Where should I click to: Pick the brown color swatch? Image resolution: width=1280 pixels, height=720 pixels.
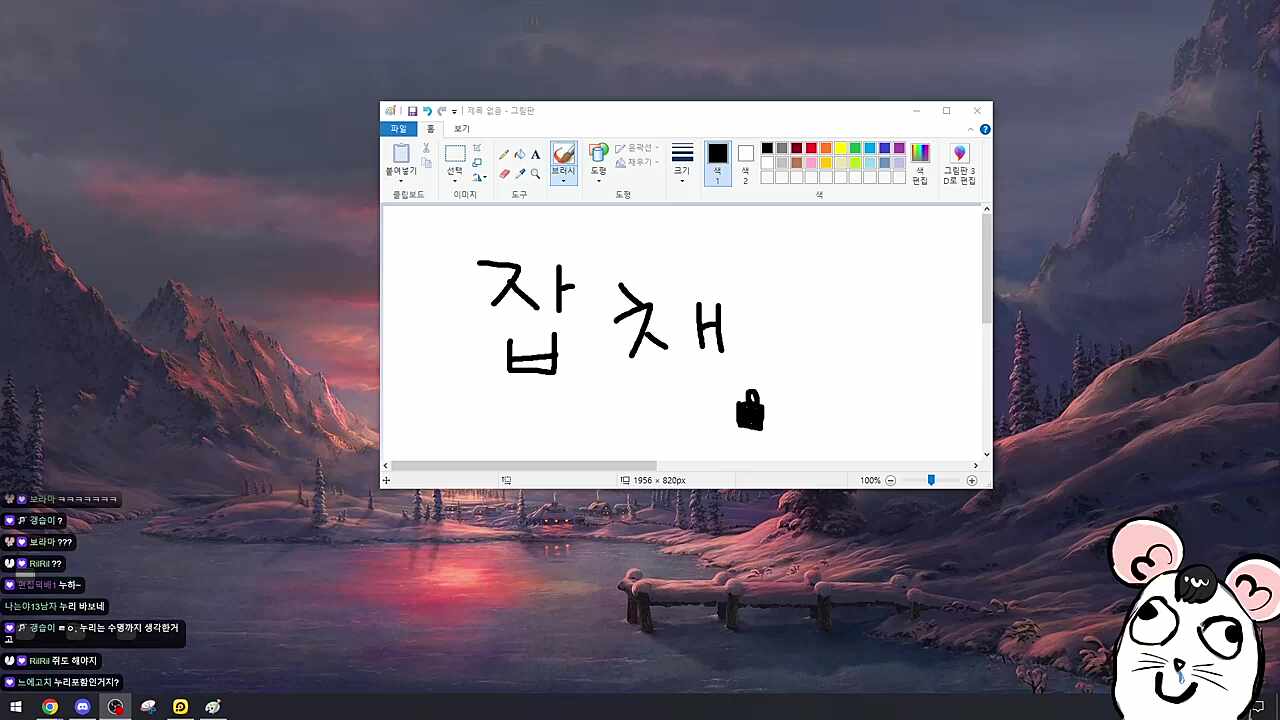pyautogui.click(x=797, y=163)
